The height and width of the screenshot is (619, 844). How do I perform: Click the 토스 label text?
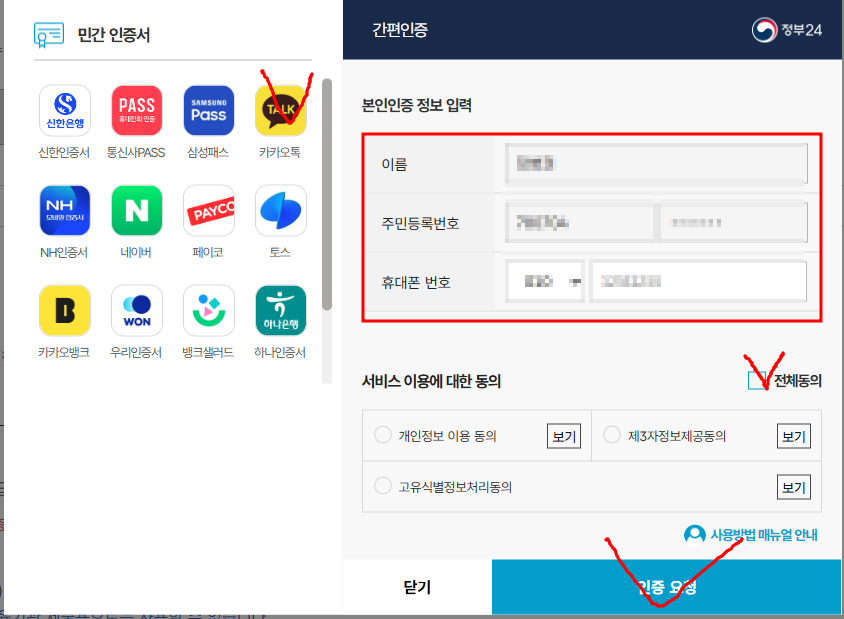coord(280,252)
